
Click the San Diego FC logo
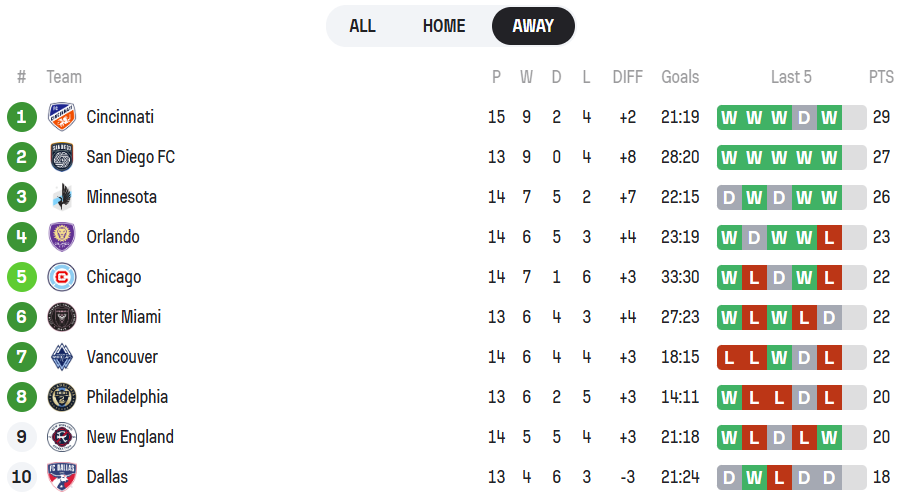pos(62,157)
